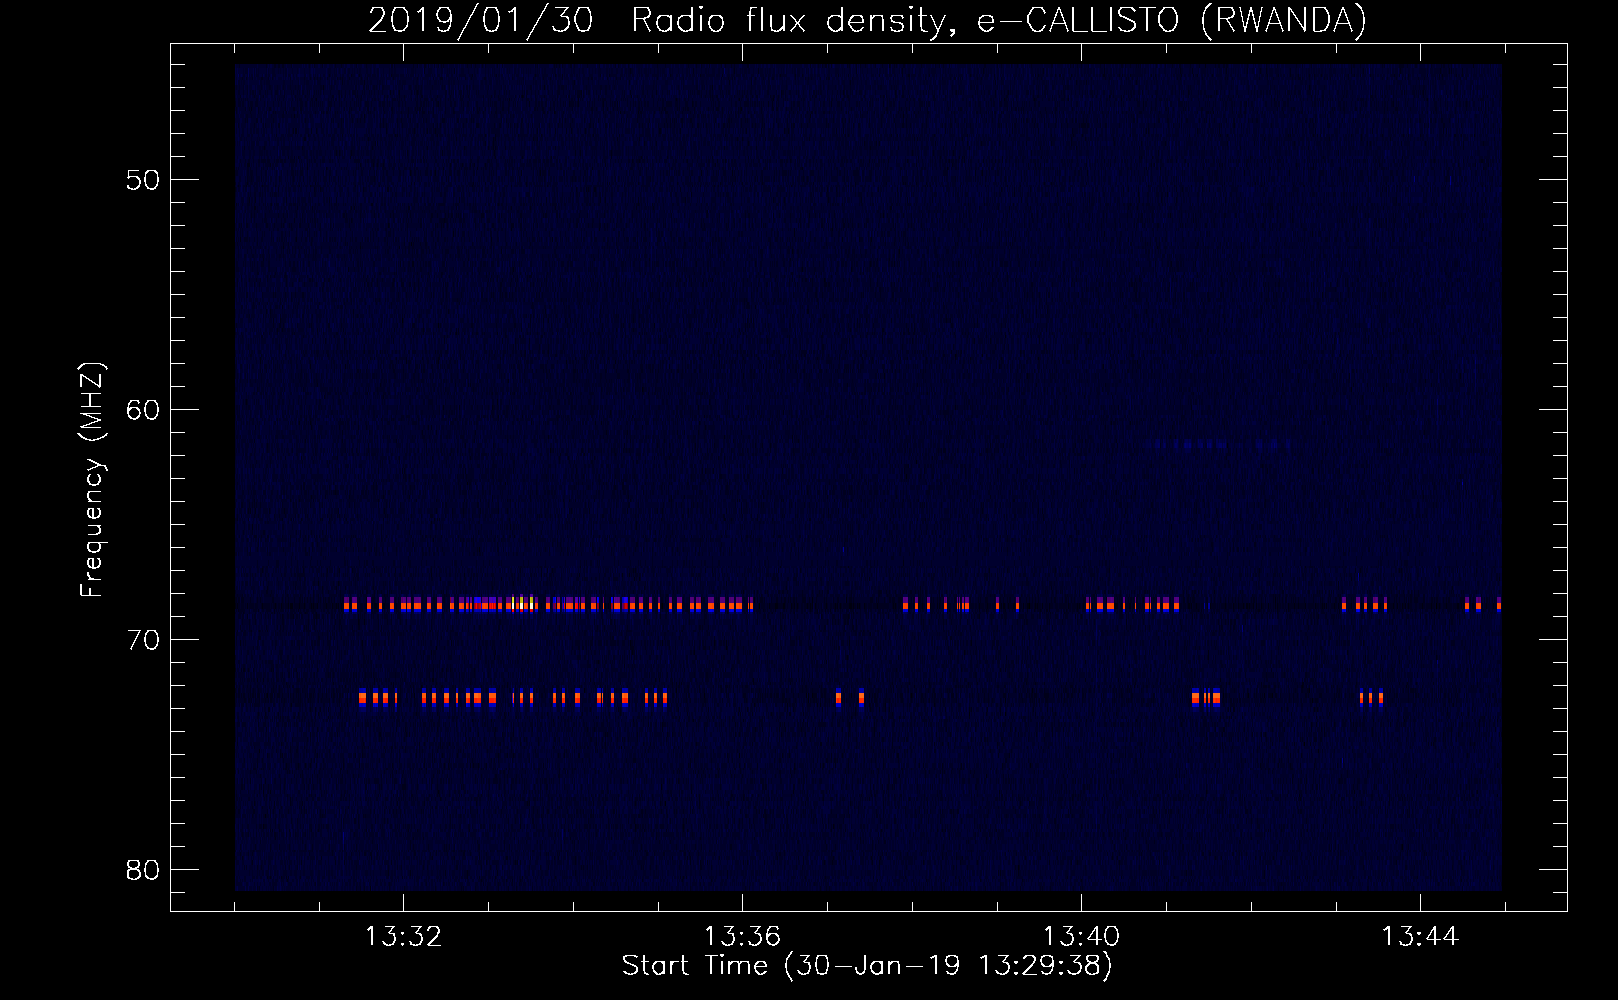Click the 13:44 time tick label
This screenshot has height=1000, width=1618.
[1420, 937]
